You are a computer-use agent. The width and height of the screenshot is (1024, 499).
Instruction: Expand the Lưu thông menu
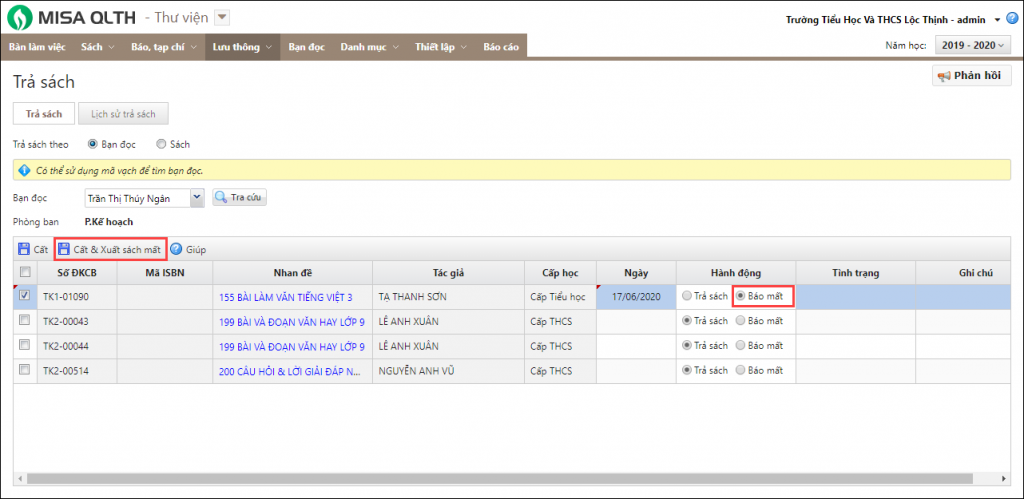242,47
